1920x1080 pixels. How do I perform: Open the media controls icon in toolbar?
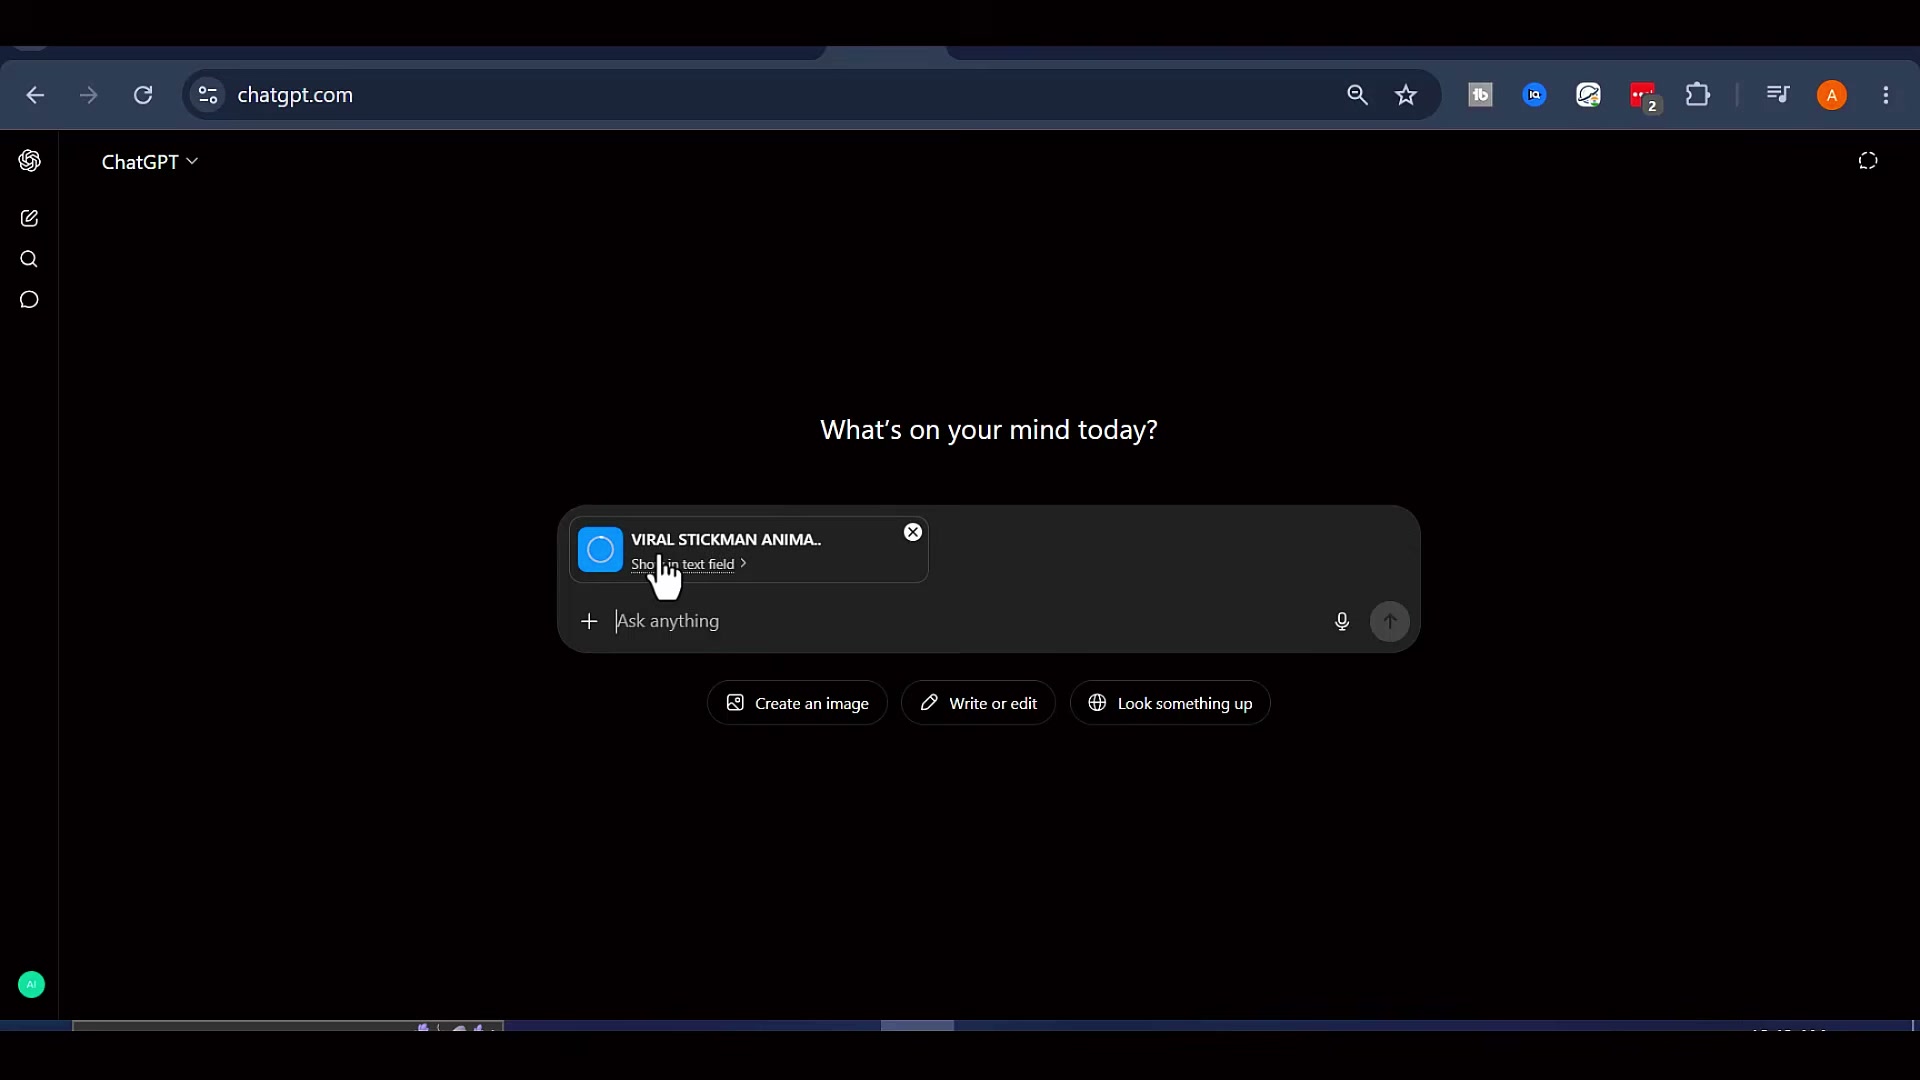tap(1778, 95)
